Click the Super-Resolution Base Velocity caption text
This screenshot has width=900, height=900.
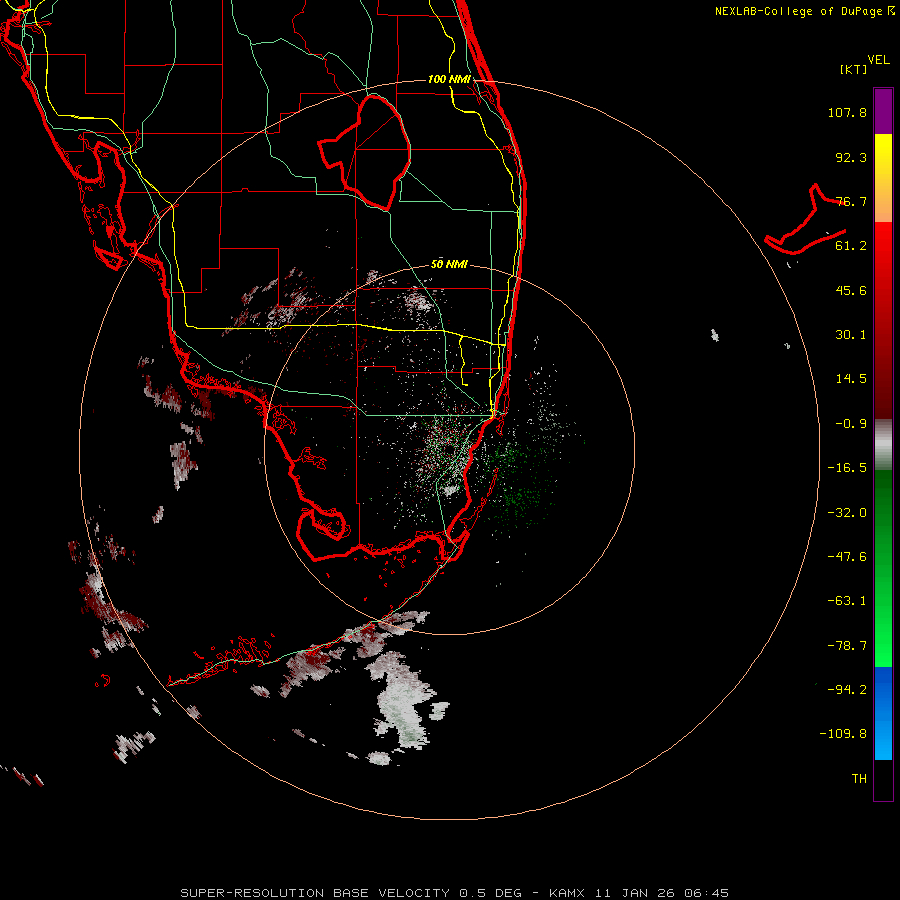(x=455, y=893)
